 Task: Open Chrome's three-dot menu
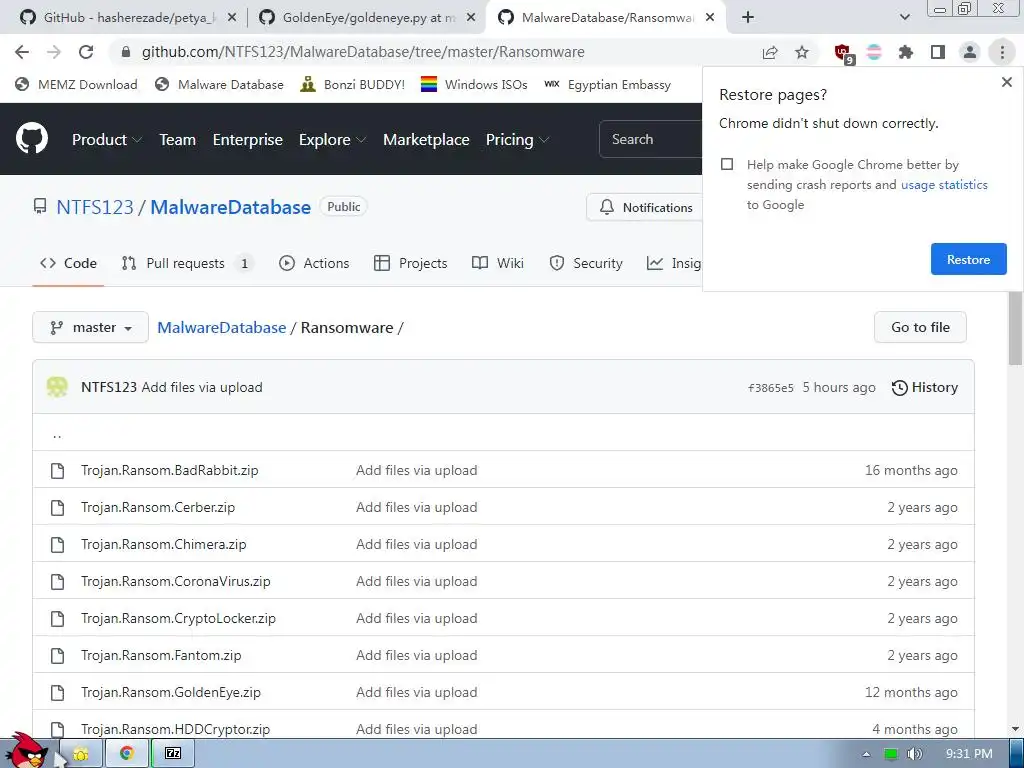(1002, 52)
